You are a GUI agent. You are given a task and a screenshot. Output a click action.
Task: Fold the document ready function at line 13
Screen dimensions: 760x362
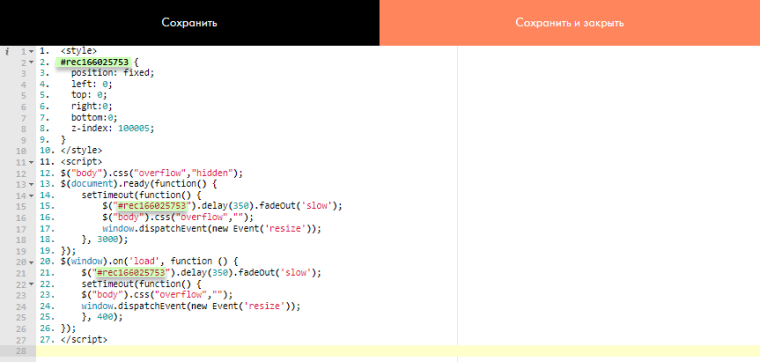pyautogui.click(x=32, y=184)
